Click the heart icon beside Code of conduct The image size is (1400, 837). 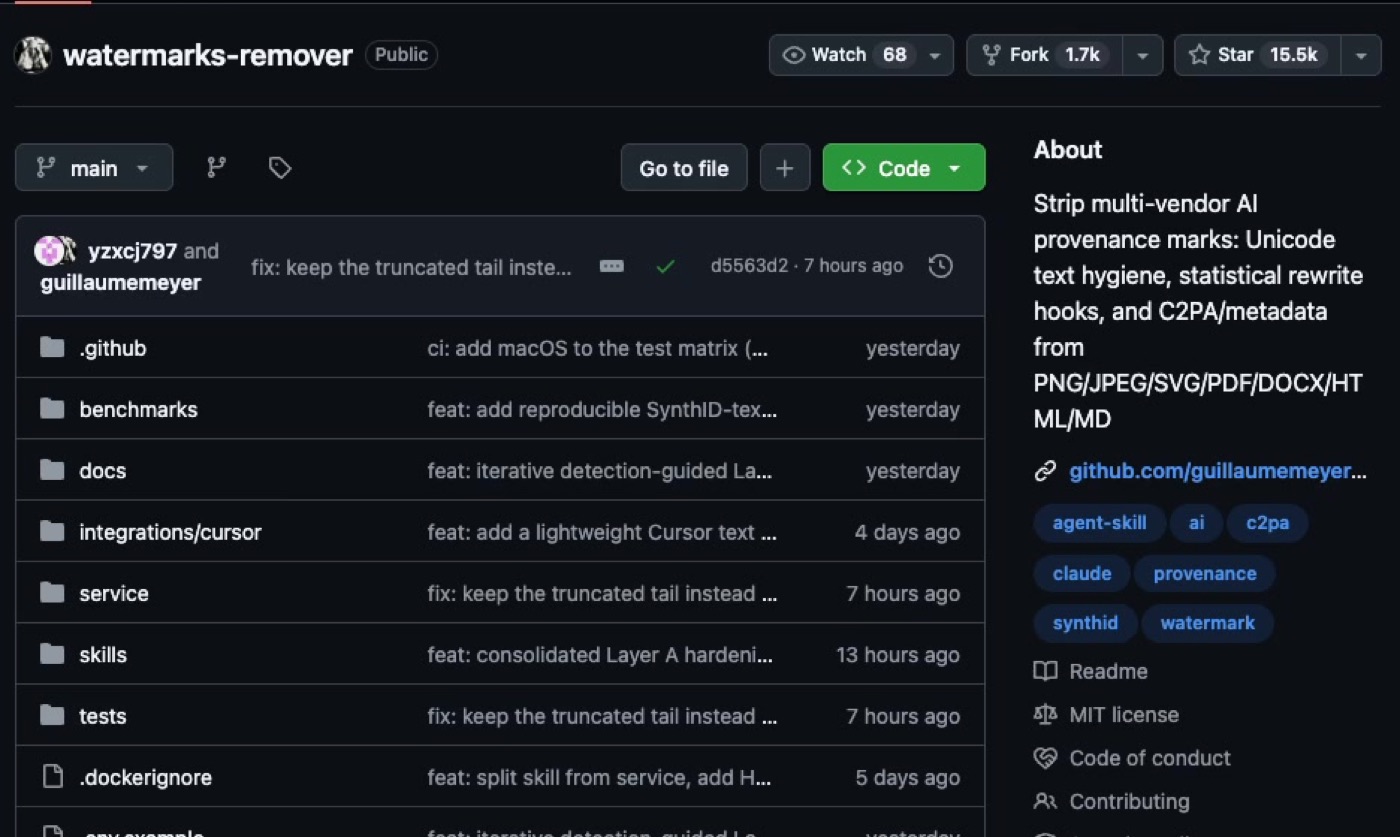[1045, 758]
